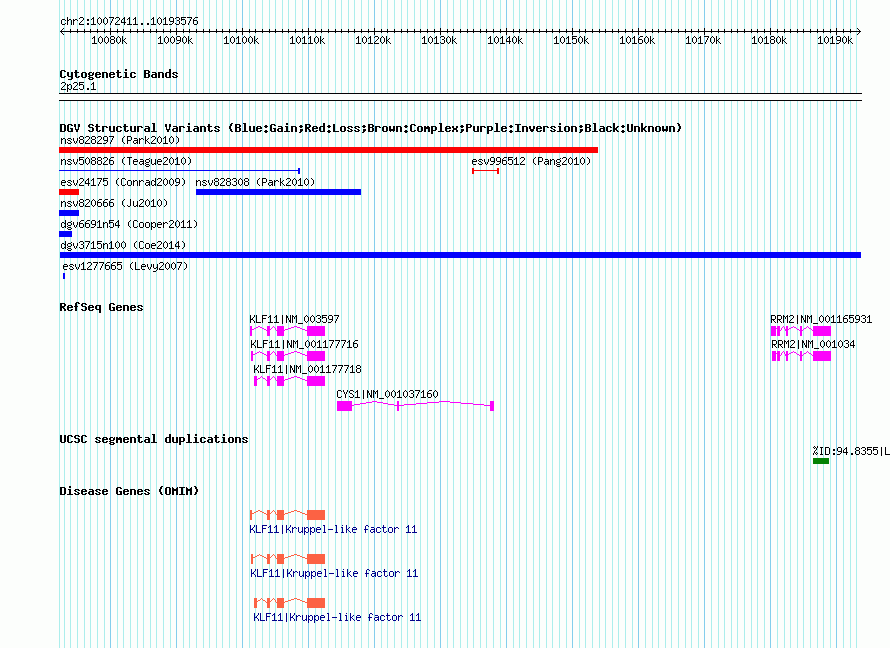
Task: Select the Cytogenetic Bands track title
Action: 119,74
